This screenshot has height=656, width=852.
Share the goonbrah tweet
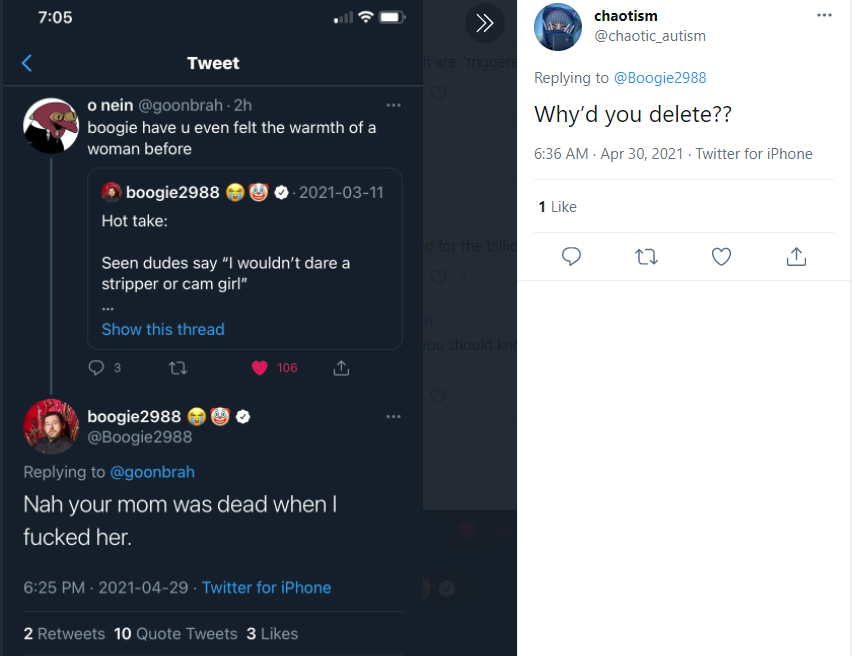point(341,368)
